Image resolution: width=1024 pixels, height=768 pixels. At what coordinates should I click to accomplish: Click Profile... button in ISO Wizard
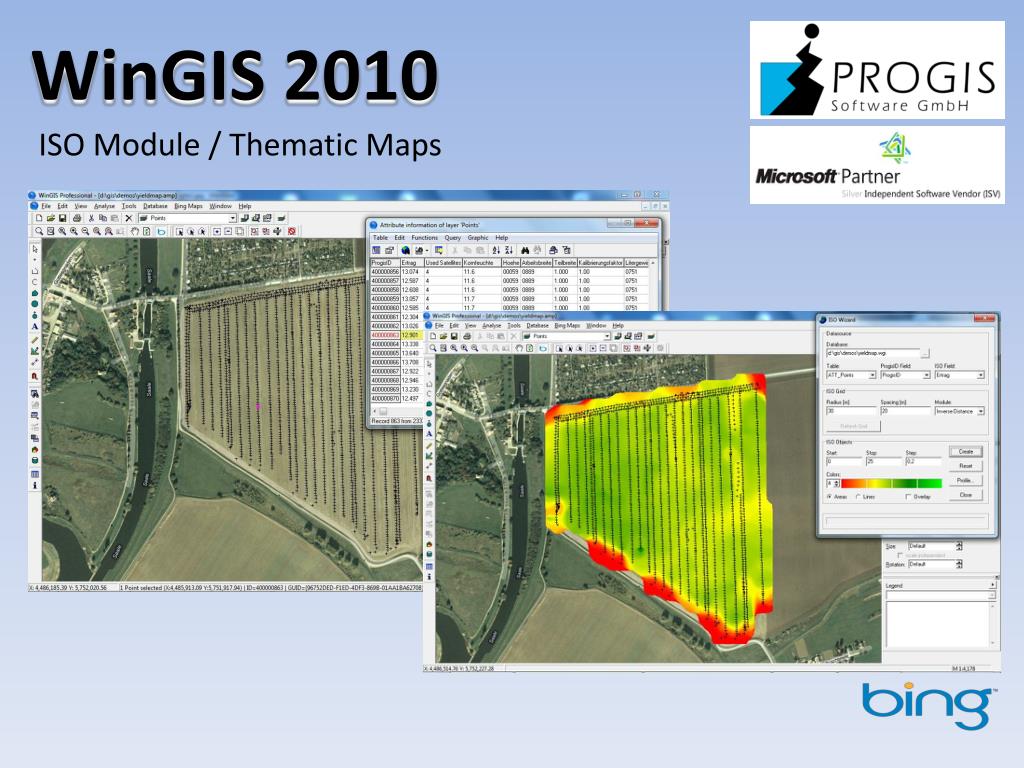pyautogui.click(x=966, y=480)
